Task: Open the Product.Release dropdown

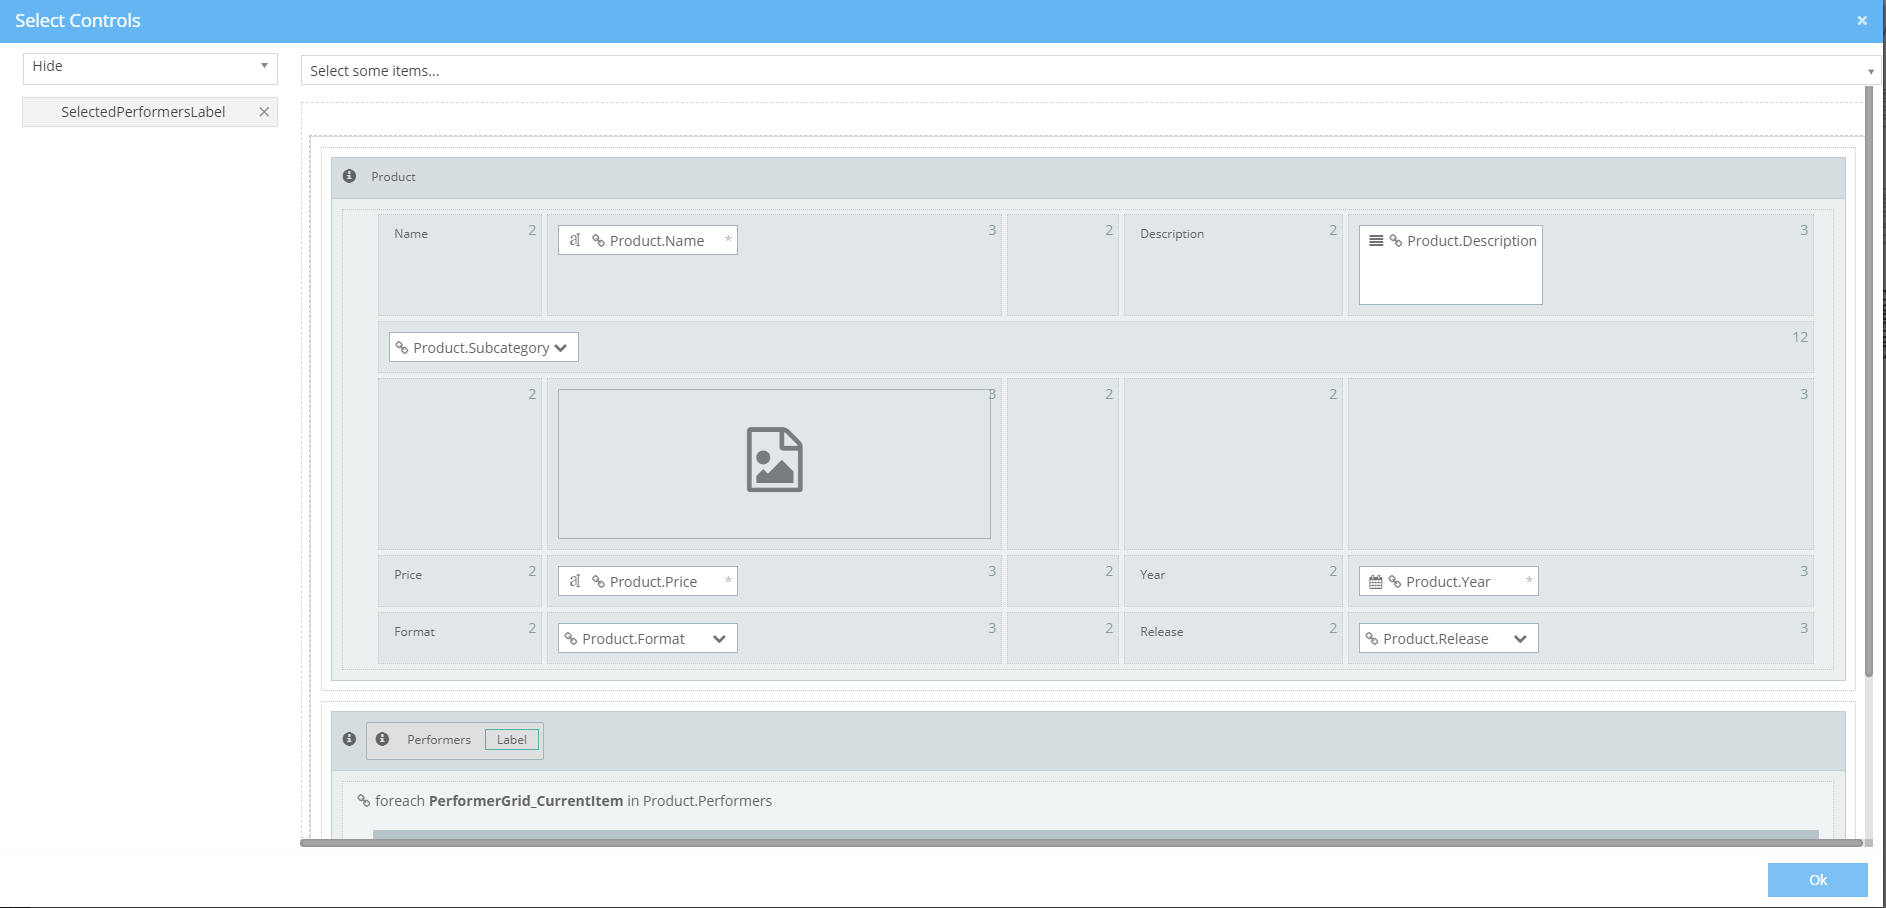Action: click(x=1520, y=639)
